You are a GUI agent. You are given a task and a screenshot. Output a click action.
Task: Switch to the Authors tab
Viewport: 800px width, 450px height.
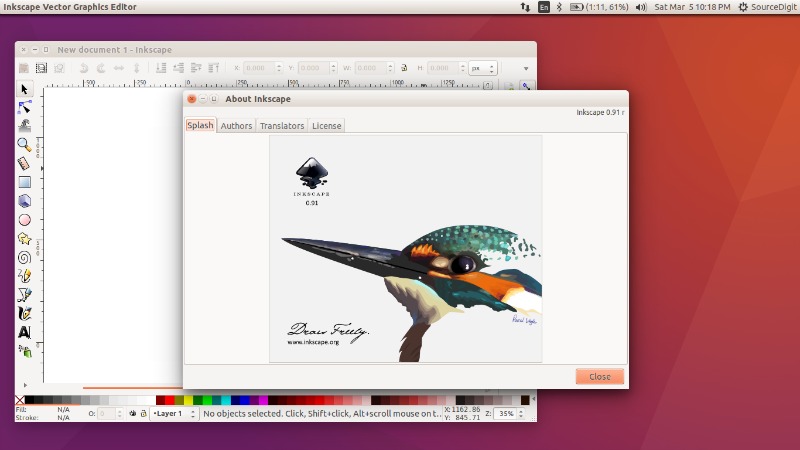[236, 126]
